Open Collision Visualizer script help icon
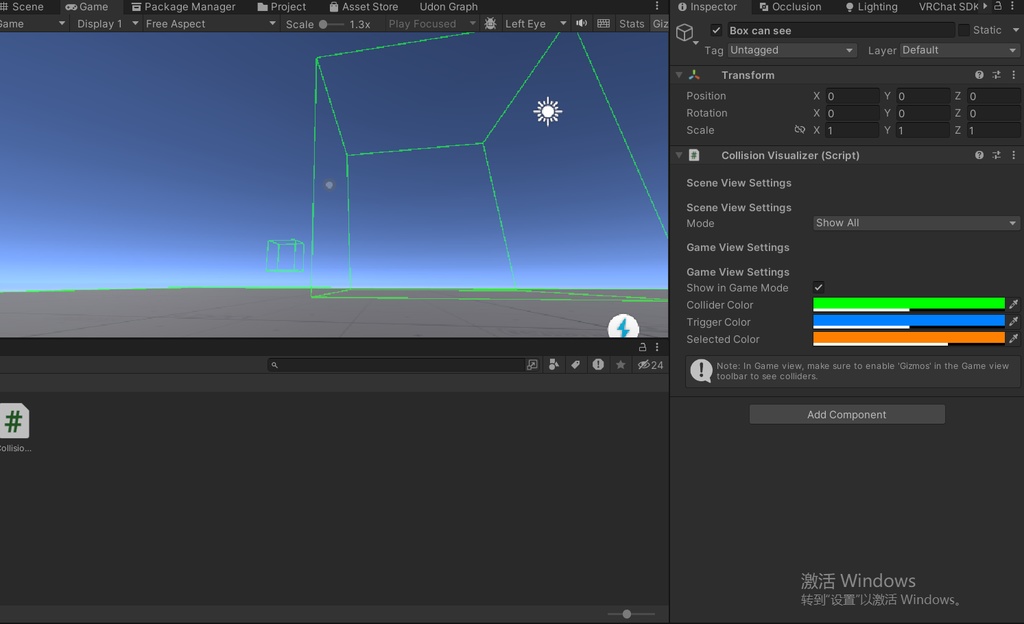The height and width of the screenshot is (624, 1024). [980, 155]
